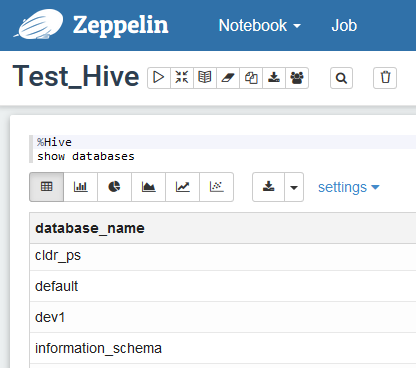Open search in code using magnifier icon
416x368 pixels.
(x=341, y=78)
